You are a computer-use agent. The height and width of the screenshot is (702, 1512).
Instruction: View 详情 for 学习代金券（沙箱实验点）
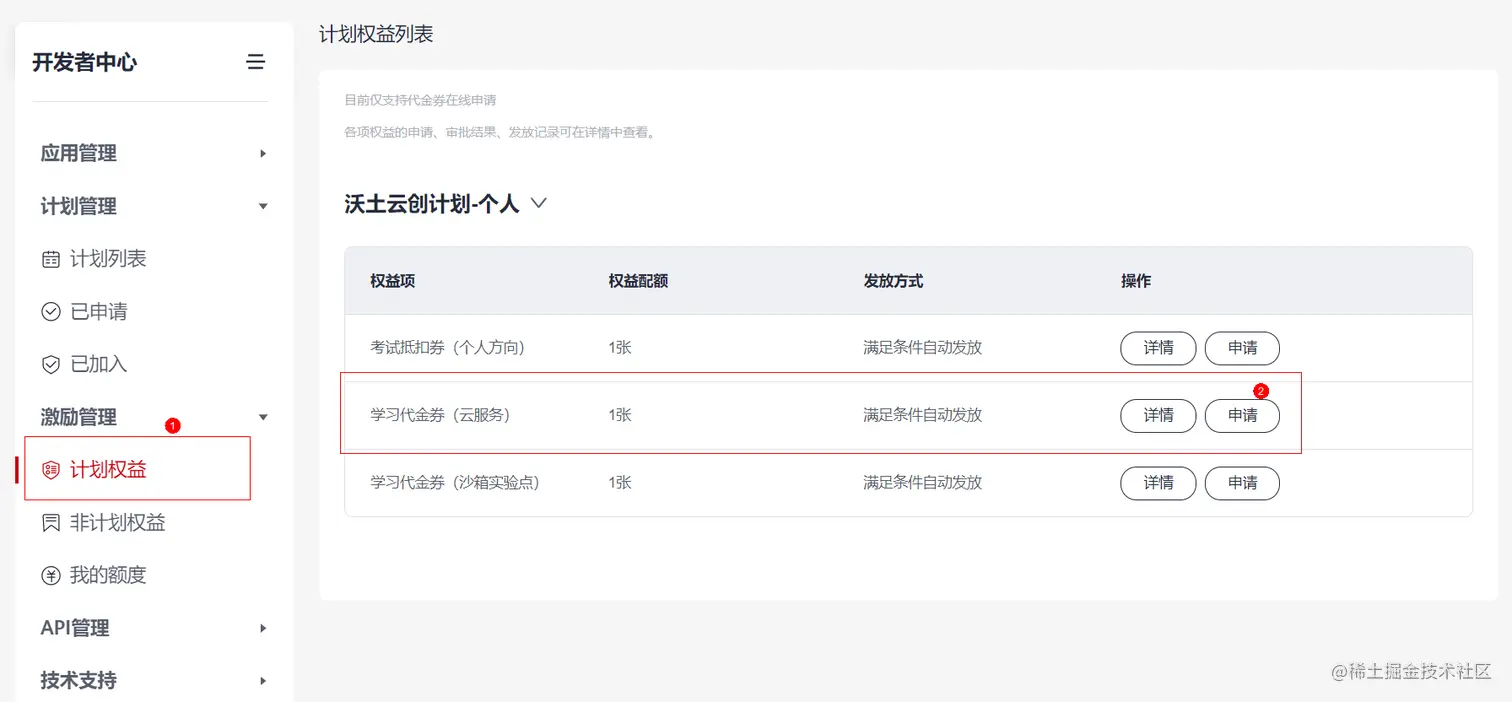pos(1158,483)
